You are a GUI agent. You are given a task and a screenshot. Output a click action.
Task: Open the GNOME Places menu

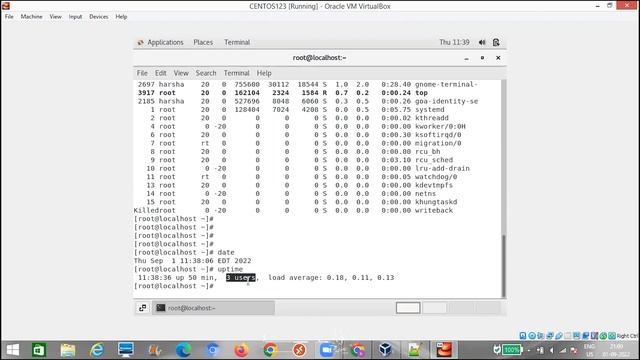click(x=203, y=42)
